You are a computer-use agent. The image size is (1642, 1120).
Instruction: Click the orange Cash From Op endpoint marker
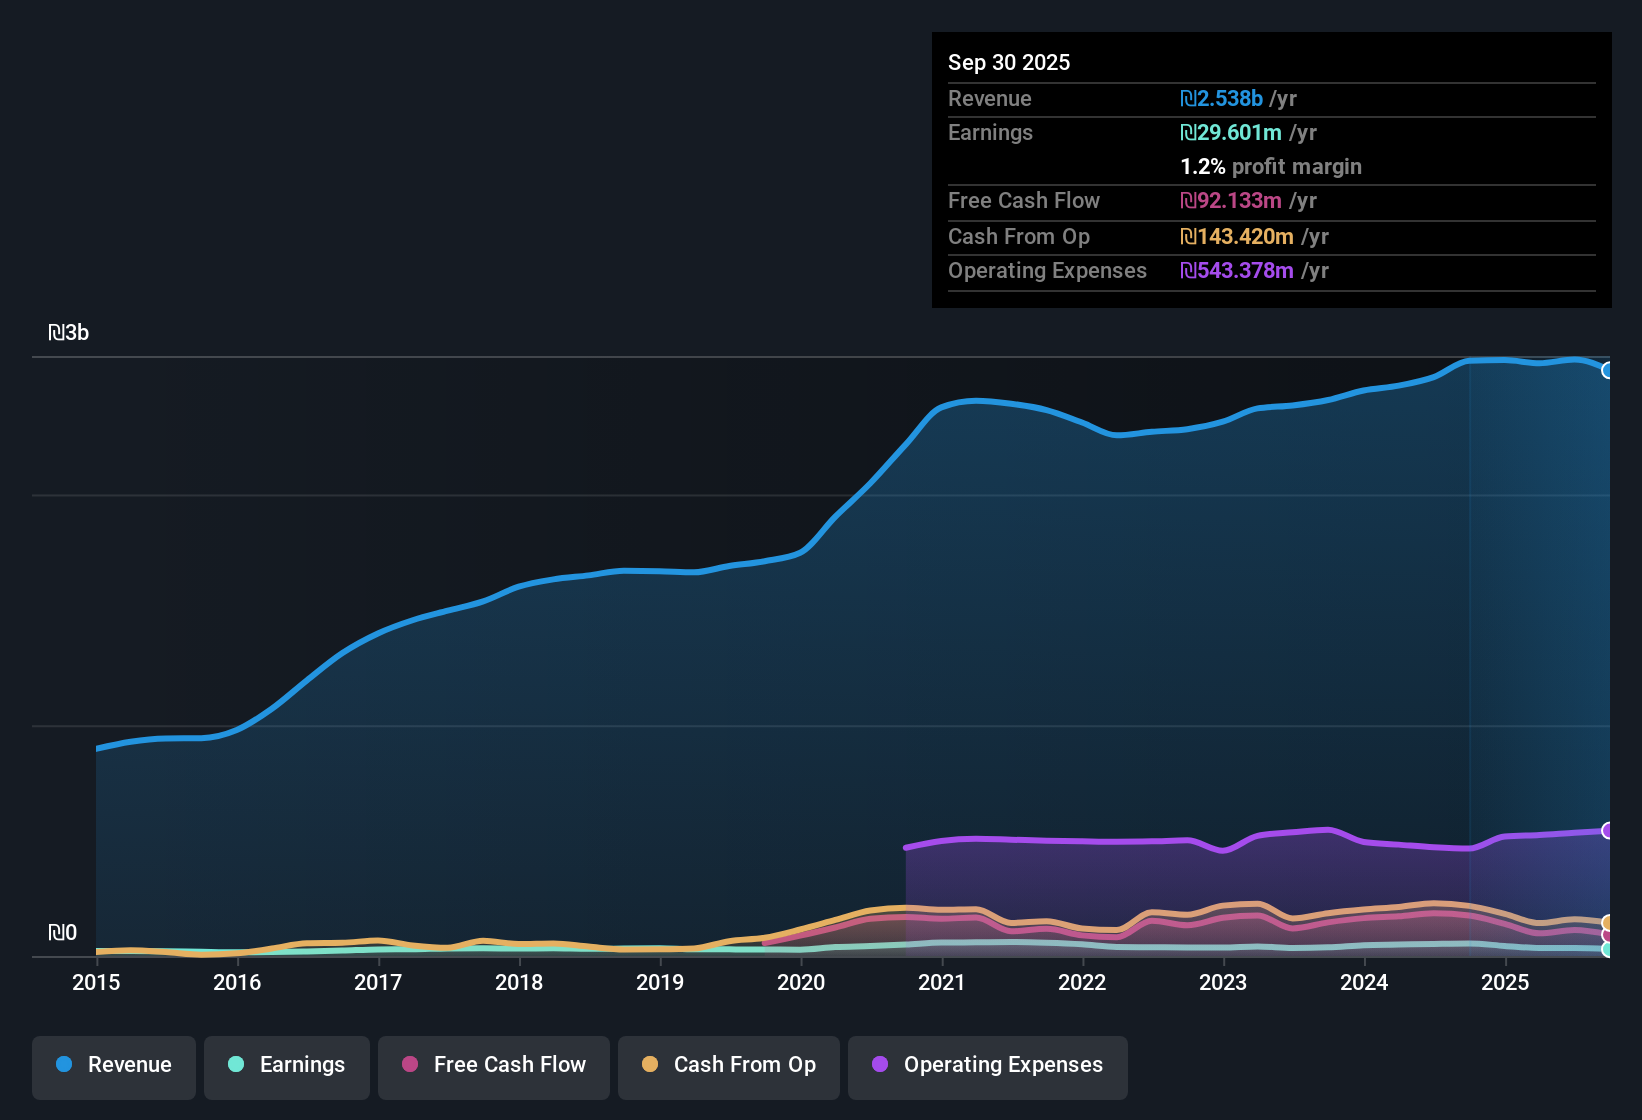coord(1607,922)
